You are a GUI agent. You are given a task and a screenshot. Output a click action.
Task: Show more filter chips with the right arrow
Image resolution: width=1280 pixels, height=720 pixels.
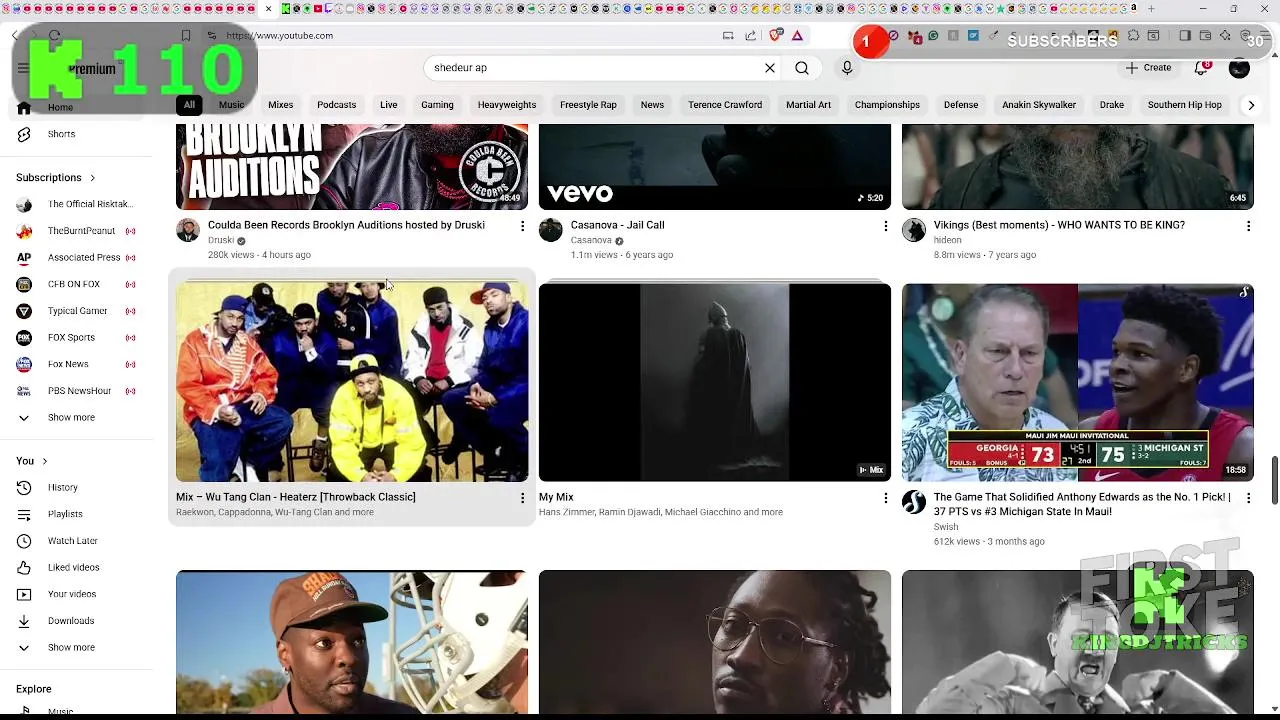[x=1250, y=105]
